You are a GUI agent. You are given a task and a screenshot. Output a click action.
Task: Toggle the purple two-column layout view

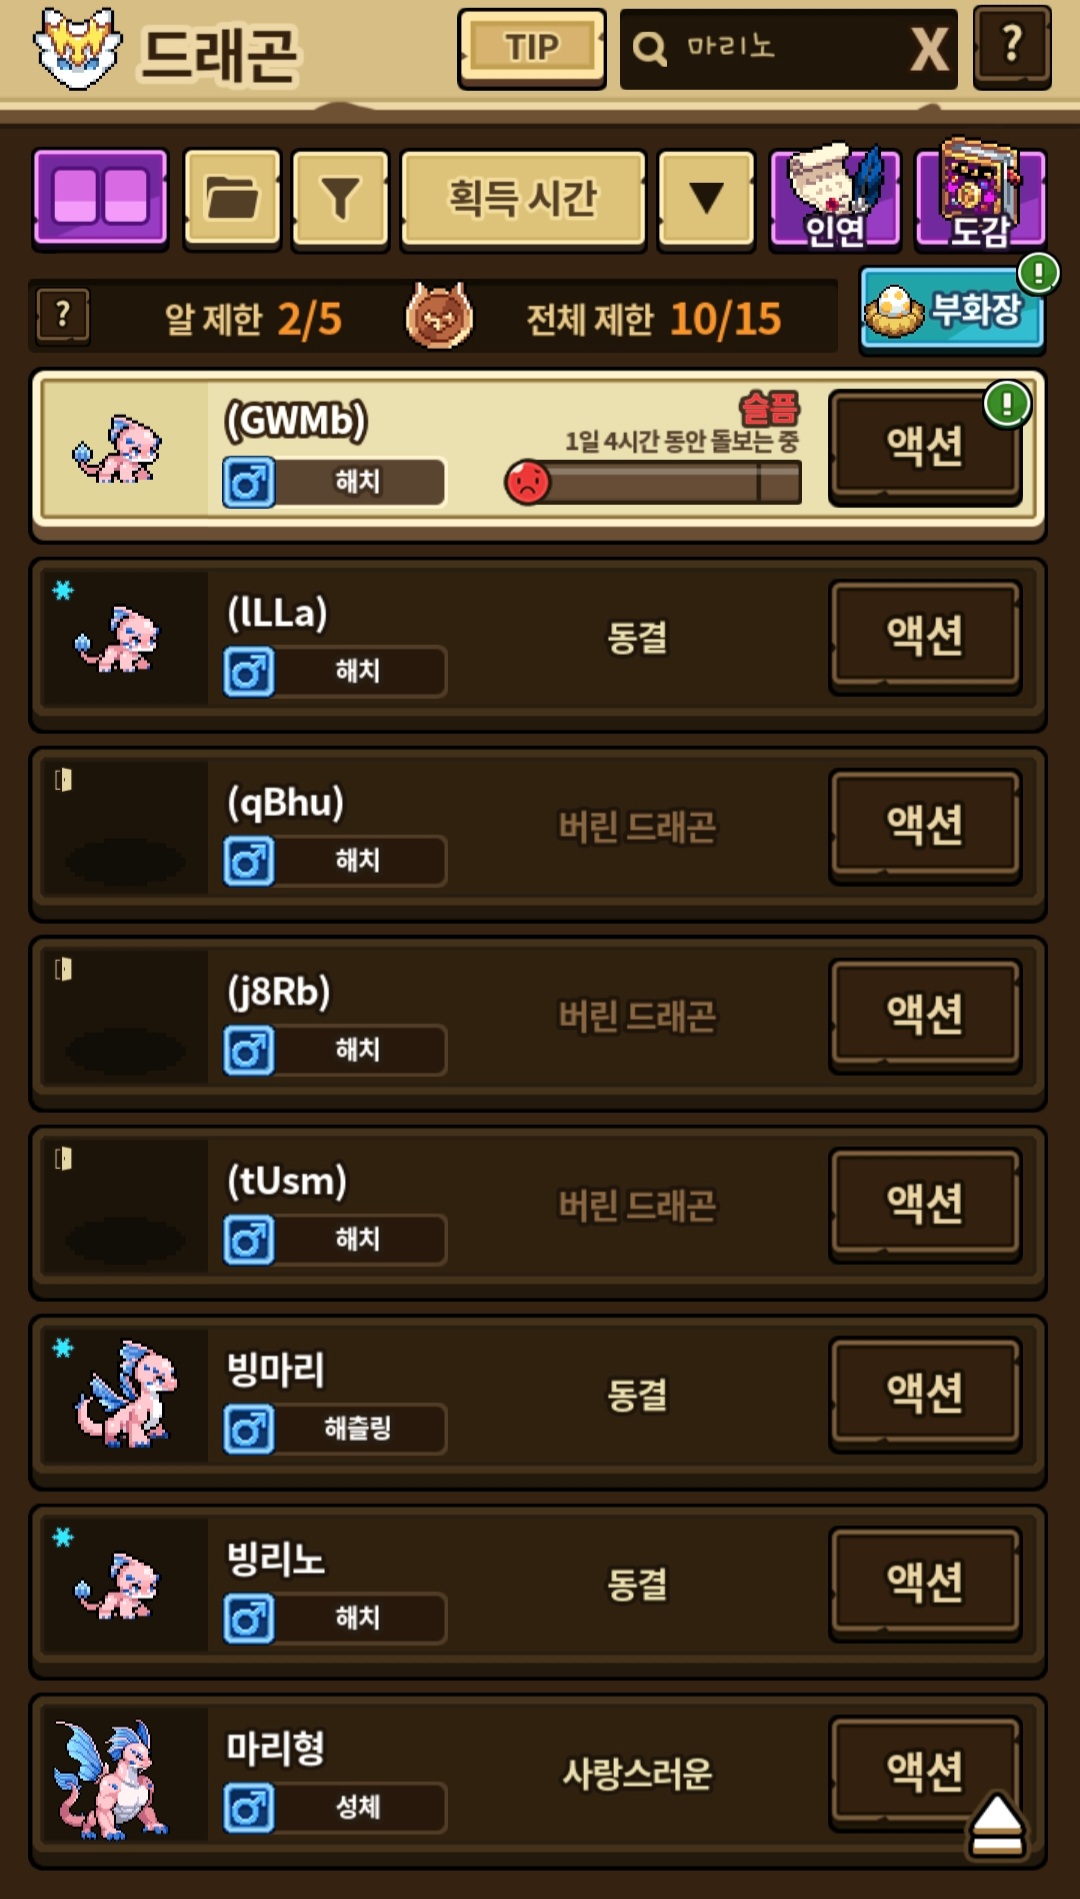point(100,197)
